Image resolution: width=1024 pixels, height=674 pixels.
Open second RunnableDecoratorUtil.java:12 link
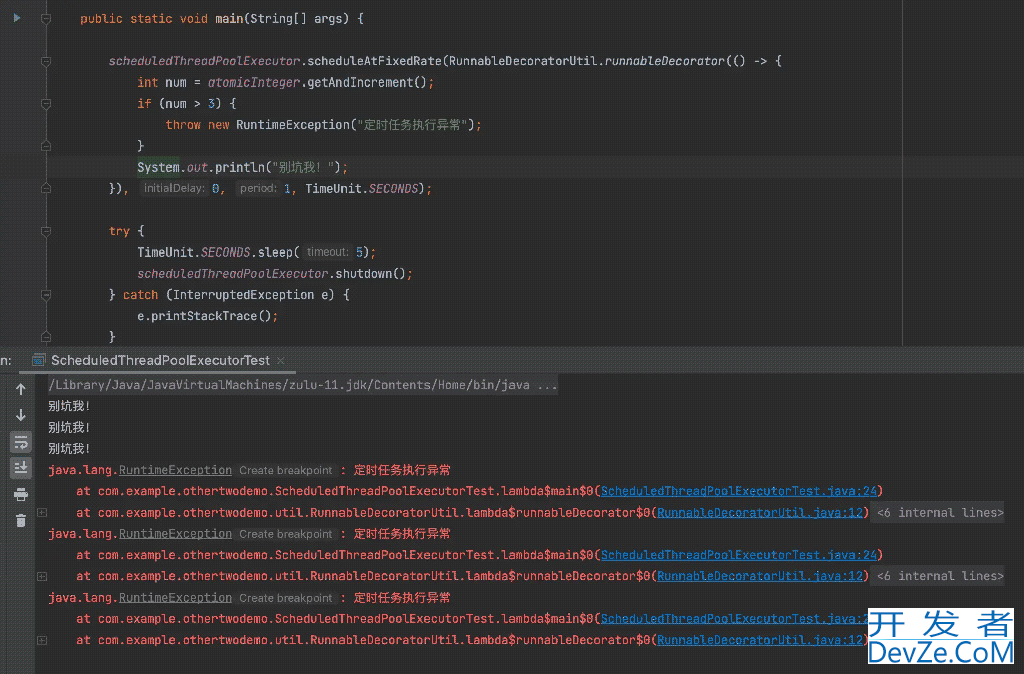click(760, 576)
